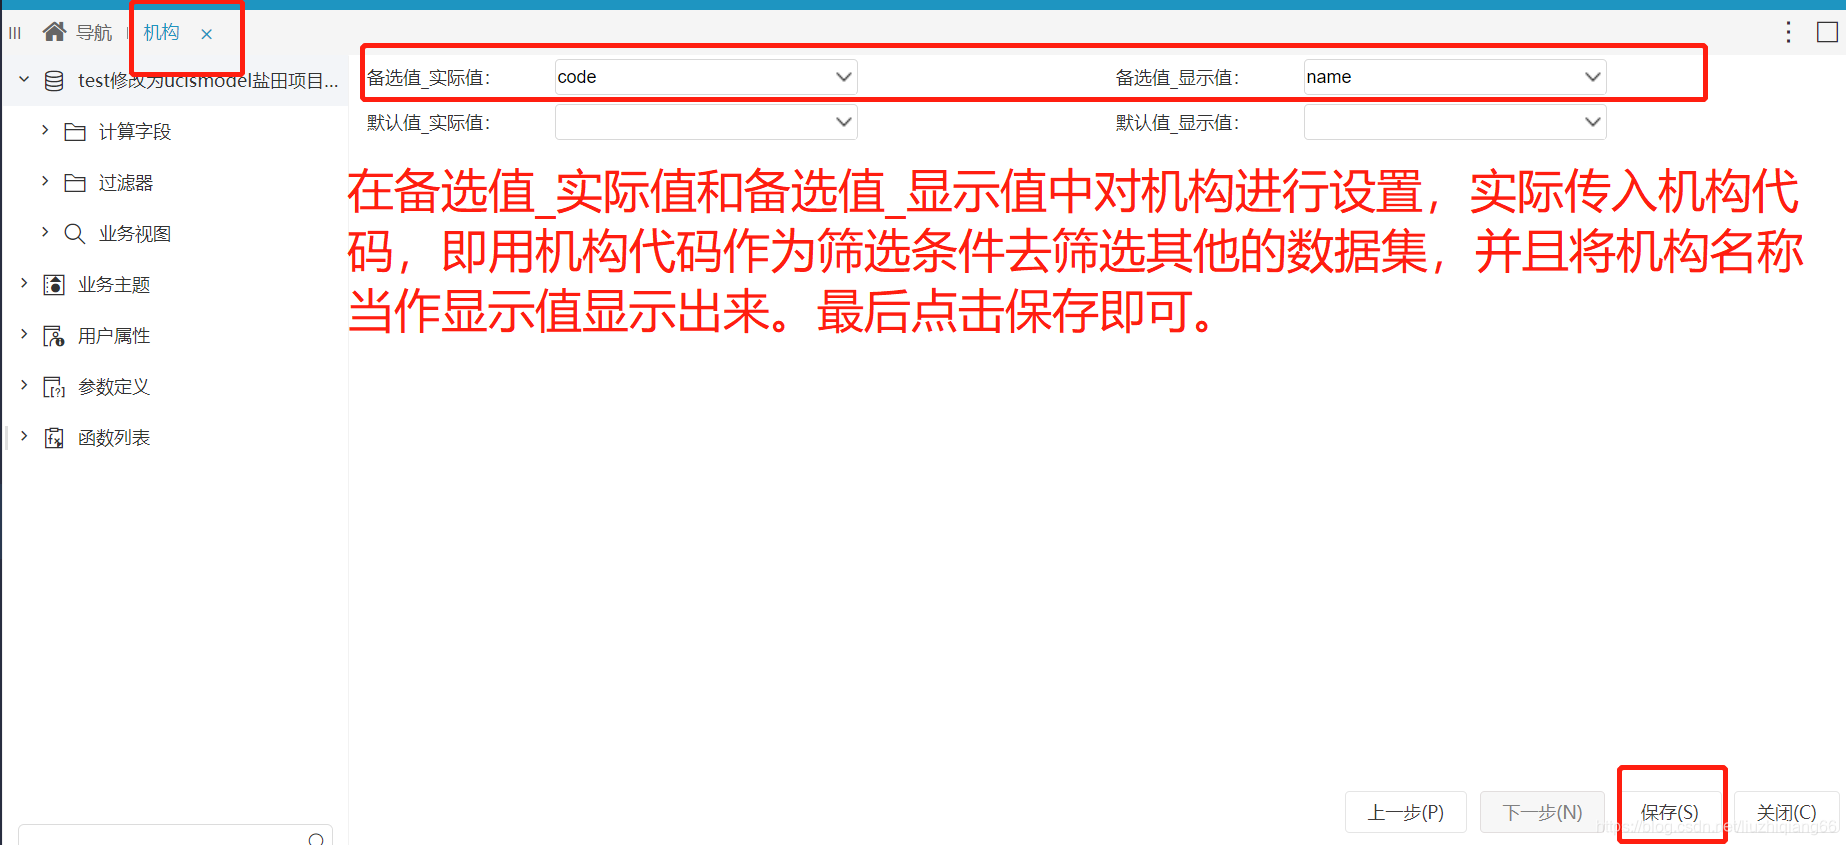The width and height of the screenshot is (1846, 845).
Task: Click the search field below the tree
Action: (x=175, y=836)
